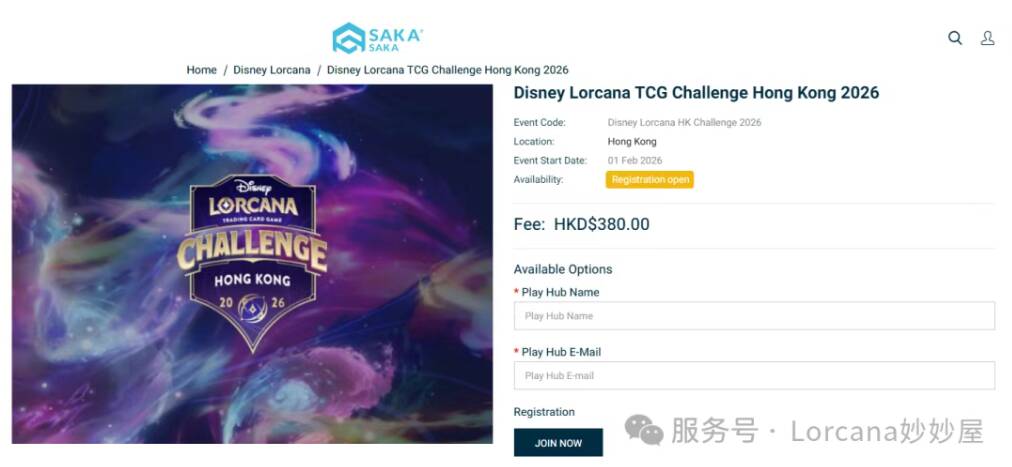Click the user account icon
The width and height of the screenshot is (1012, 467).
point(987,38)
